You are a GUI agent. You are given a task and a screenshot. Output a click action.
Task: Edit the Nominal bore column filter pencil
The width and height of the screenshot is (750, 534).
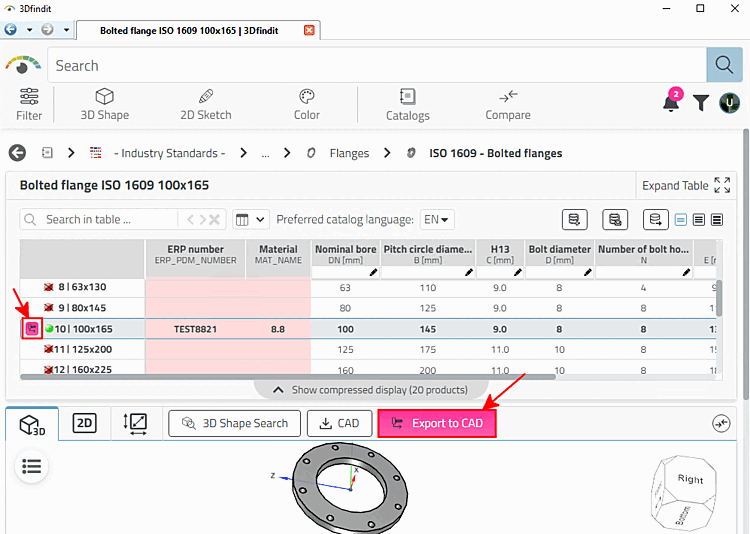click(x=373, y=272)
